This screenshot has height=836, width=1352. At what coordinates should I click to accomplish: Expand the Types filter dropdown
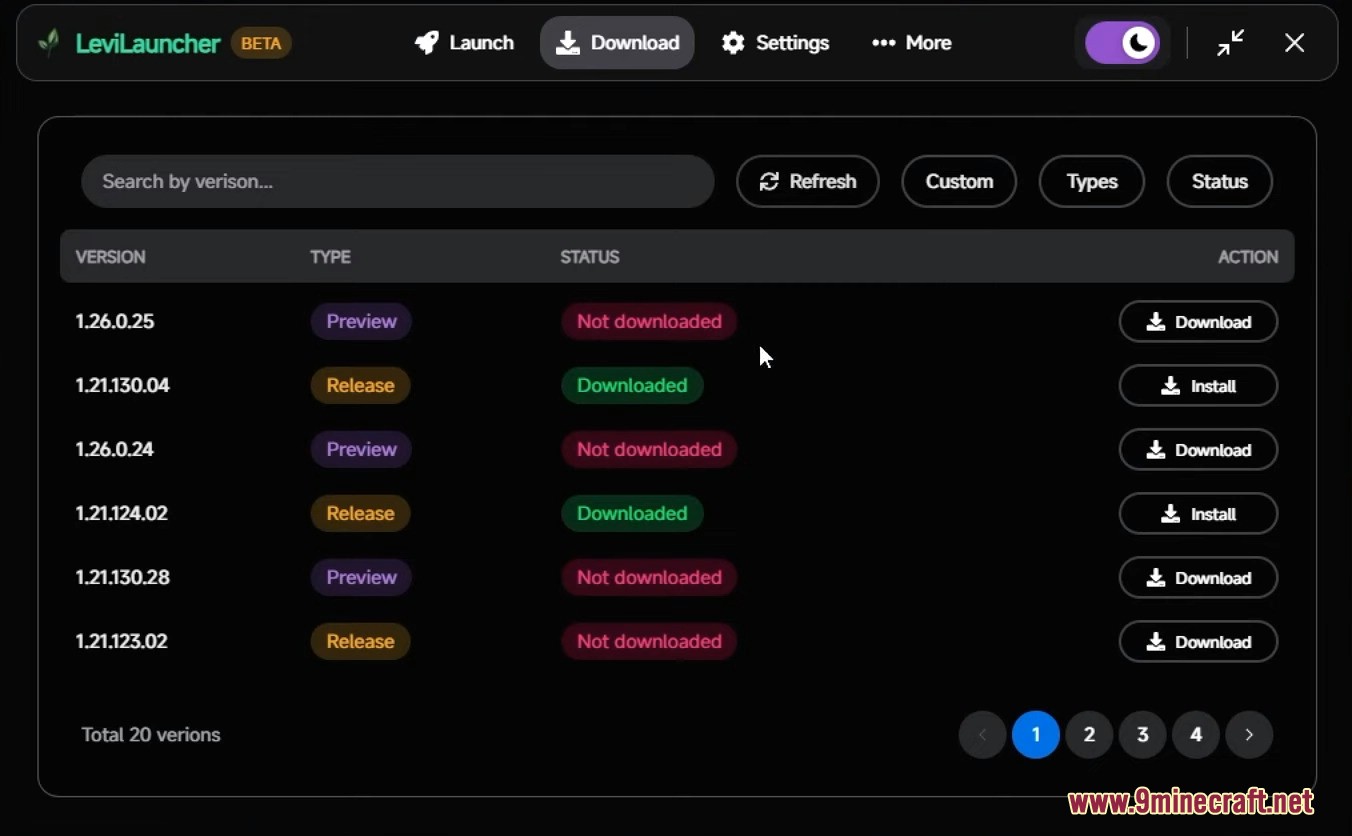[x=1091, y=181]
